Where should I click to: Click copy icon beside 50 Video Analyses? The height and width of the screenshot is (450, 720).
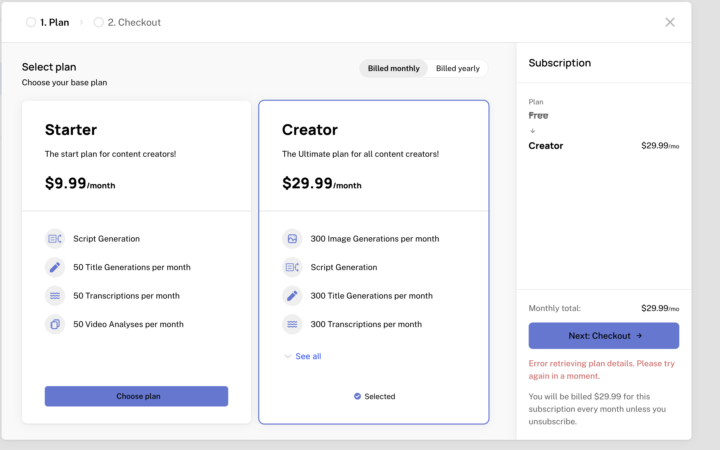[55, 324]
